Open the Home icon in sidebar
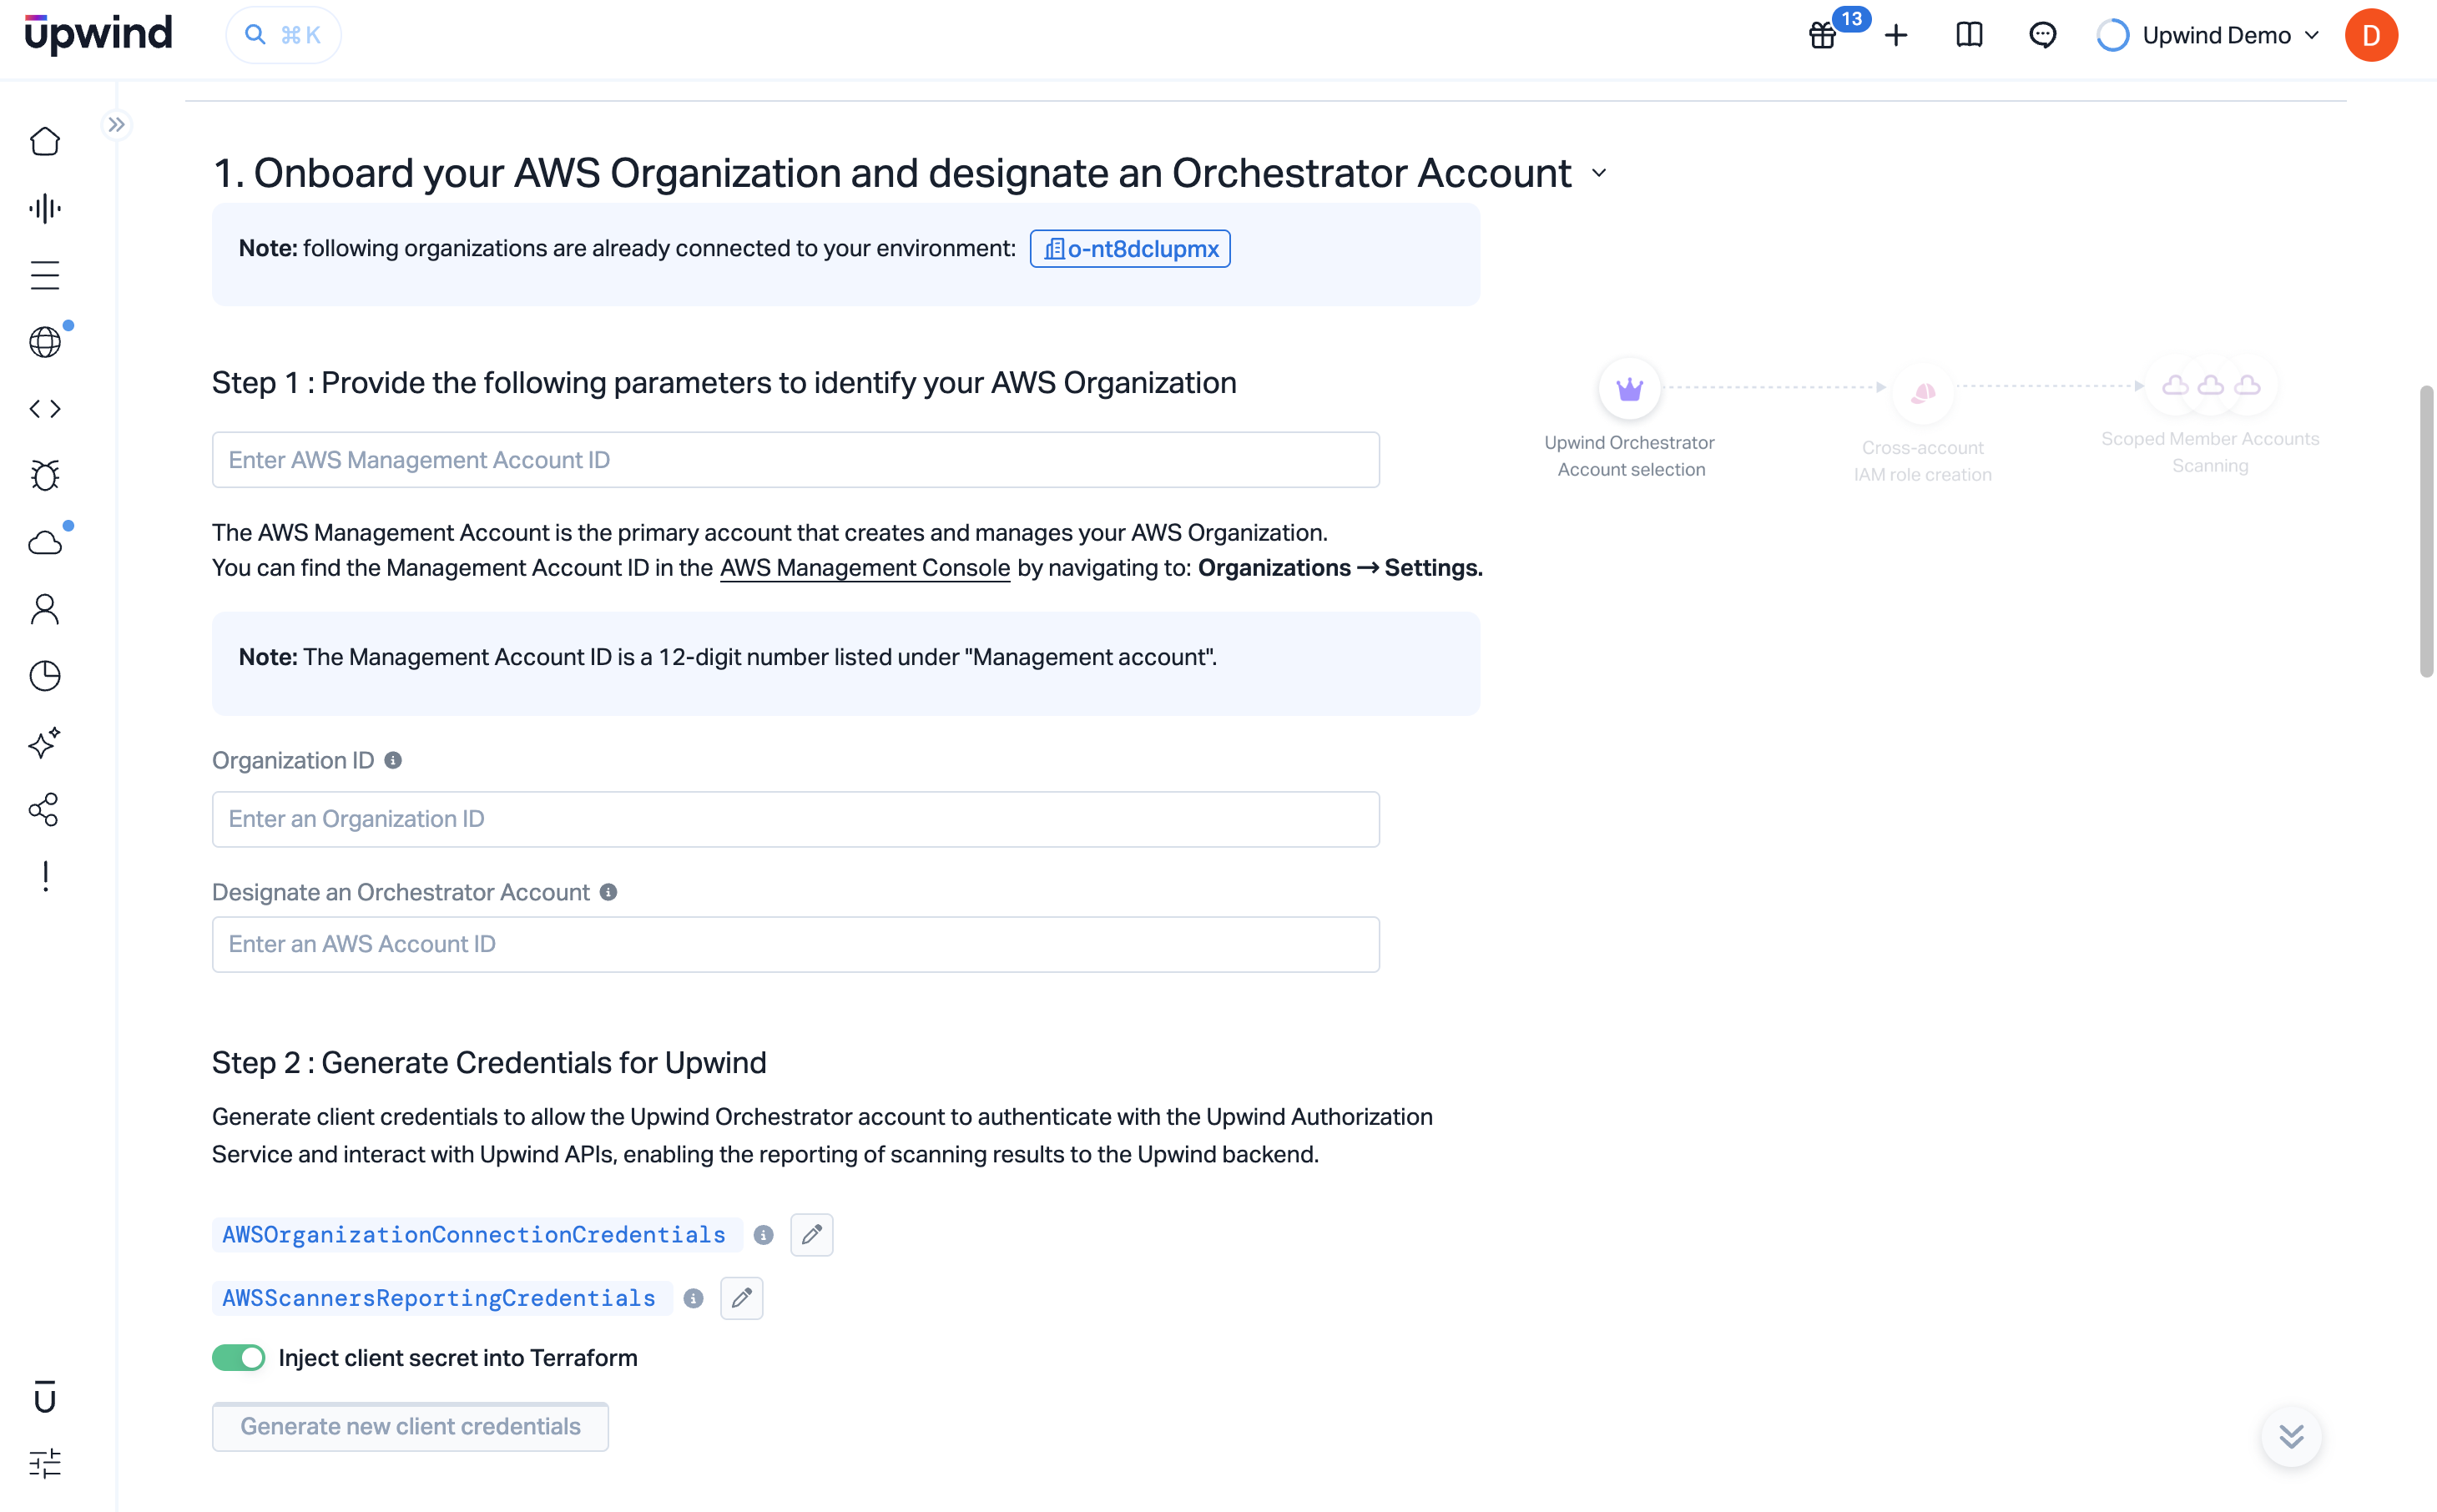The width and height of the screenshot is (2437, 1512). tap(45, 141)
